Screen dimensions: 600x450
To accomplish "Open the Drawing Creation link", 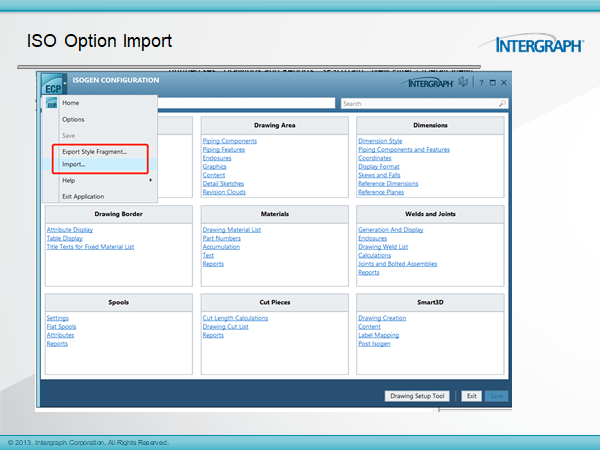I will (x=382, y=318).
